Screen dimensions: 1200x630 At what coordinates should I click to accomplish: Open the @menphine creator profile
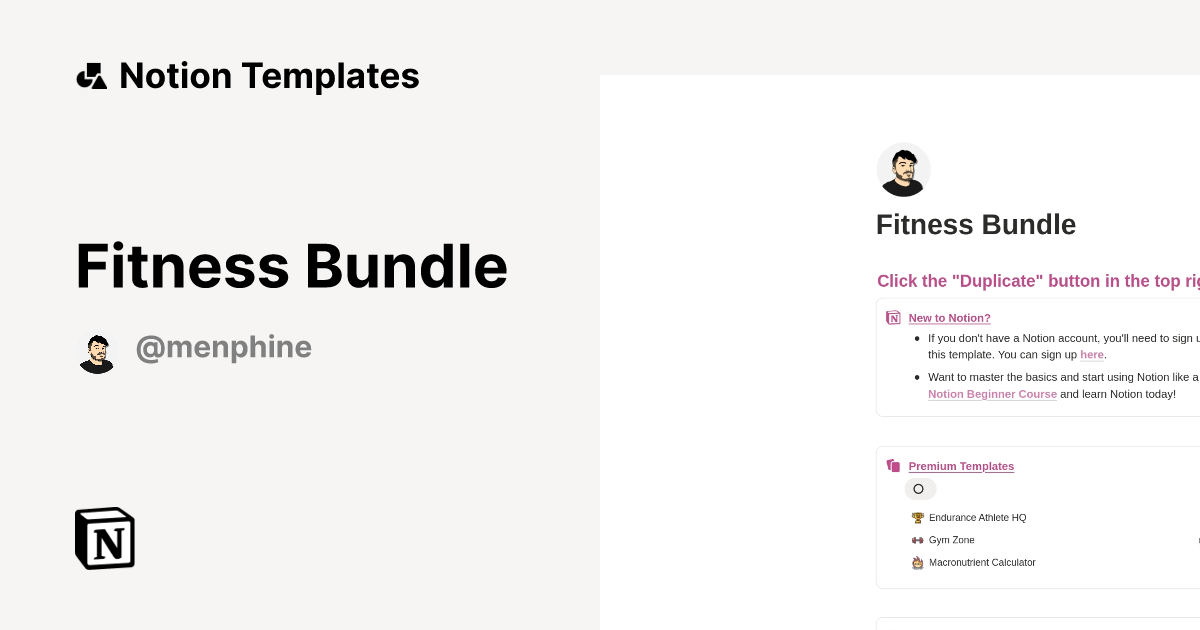coord(224,347)
